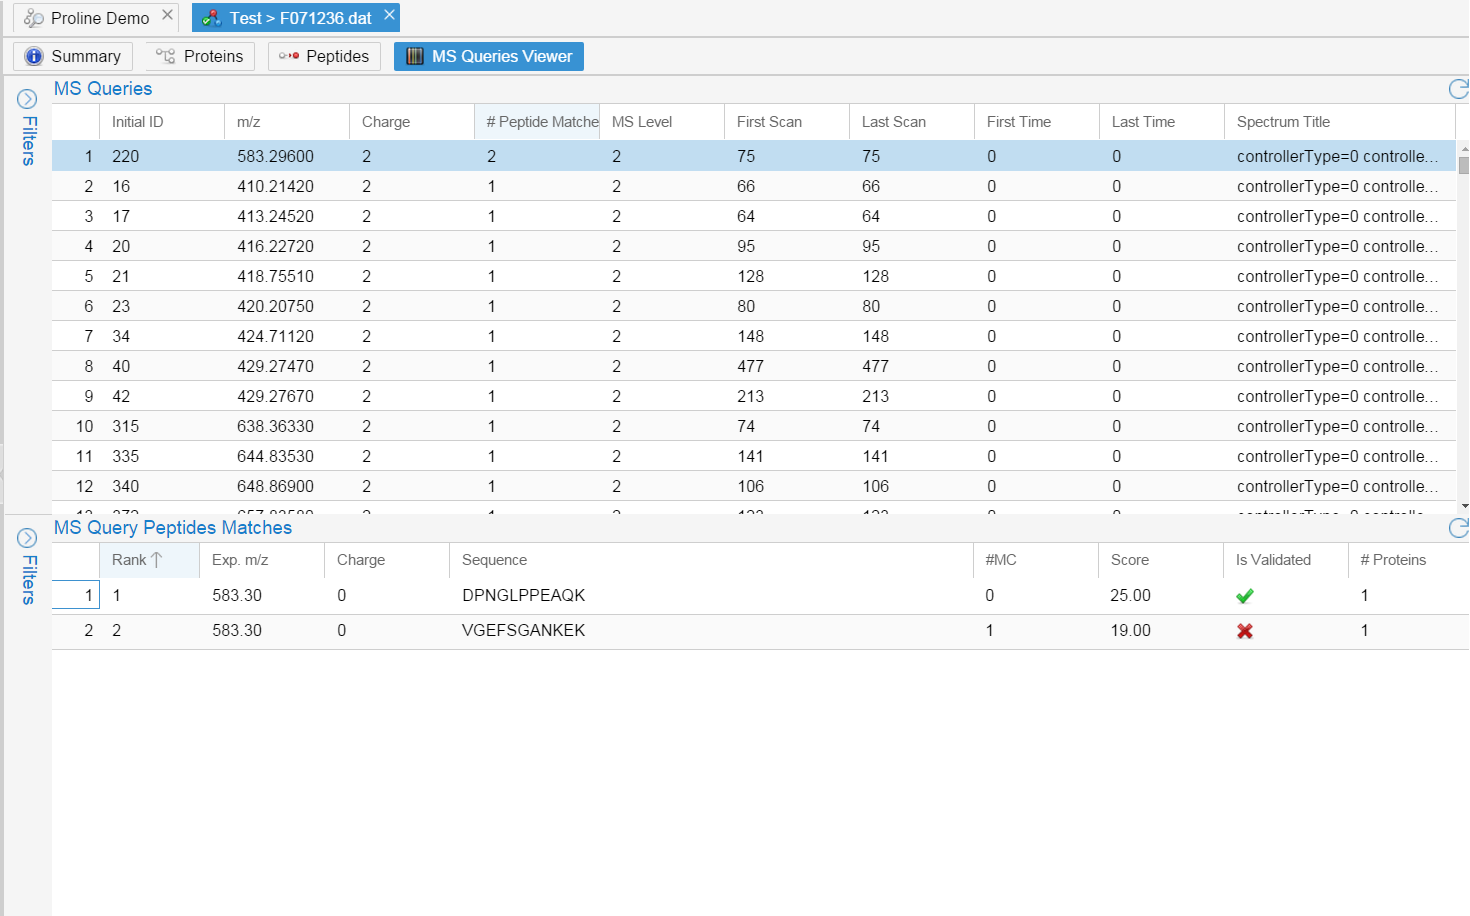The height and width of the screenshot is (916, 1470).
Task: Select peptide match row VGEFSGANKEK
Action: click(x=523, y=631)
